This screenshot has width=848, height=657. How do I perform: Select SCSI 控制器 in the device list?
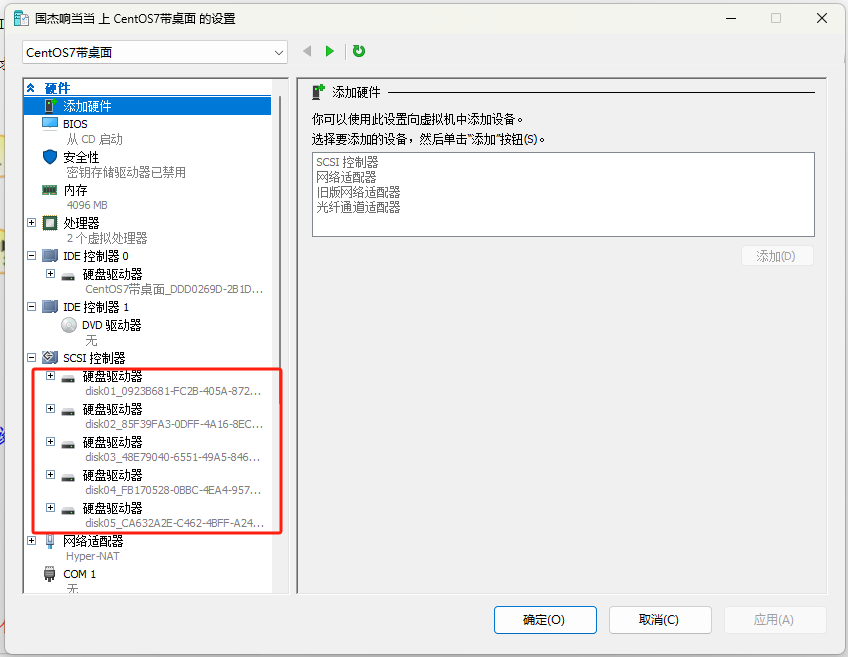pyautogui.click(x=347, y=162)
